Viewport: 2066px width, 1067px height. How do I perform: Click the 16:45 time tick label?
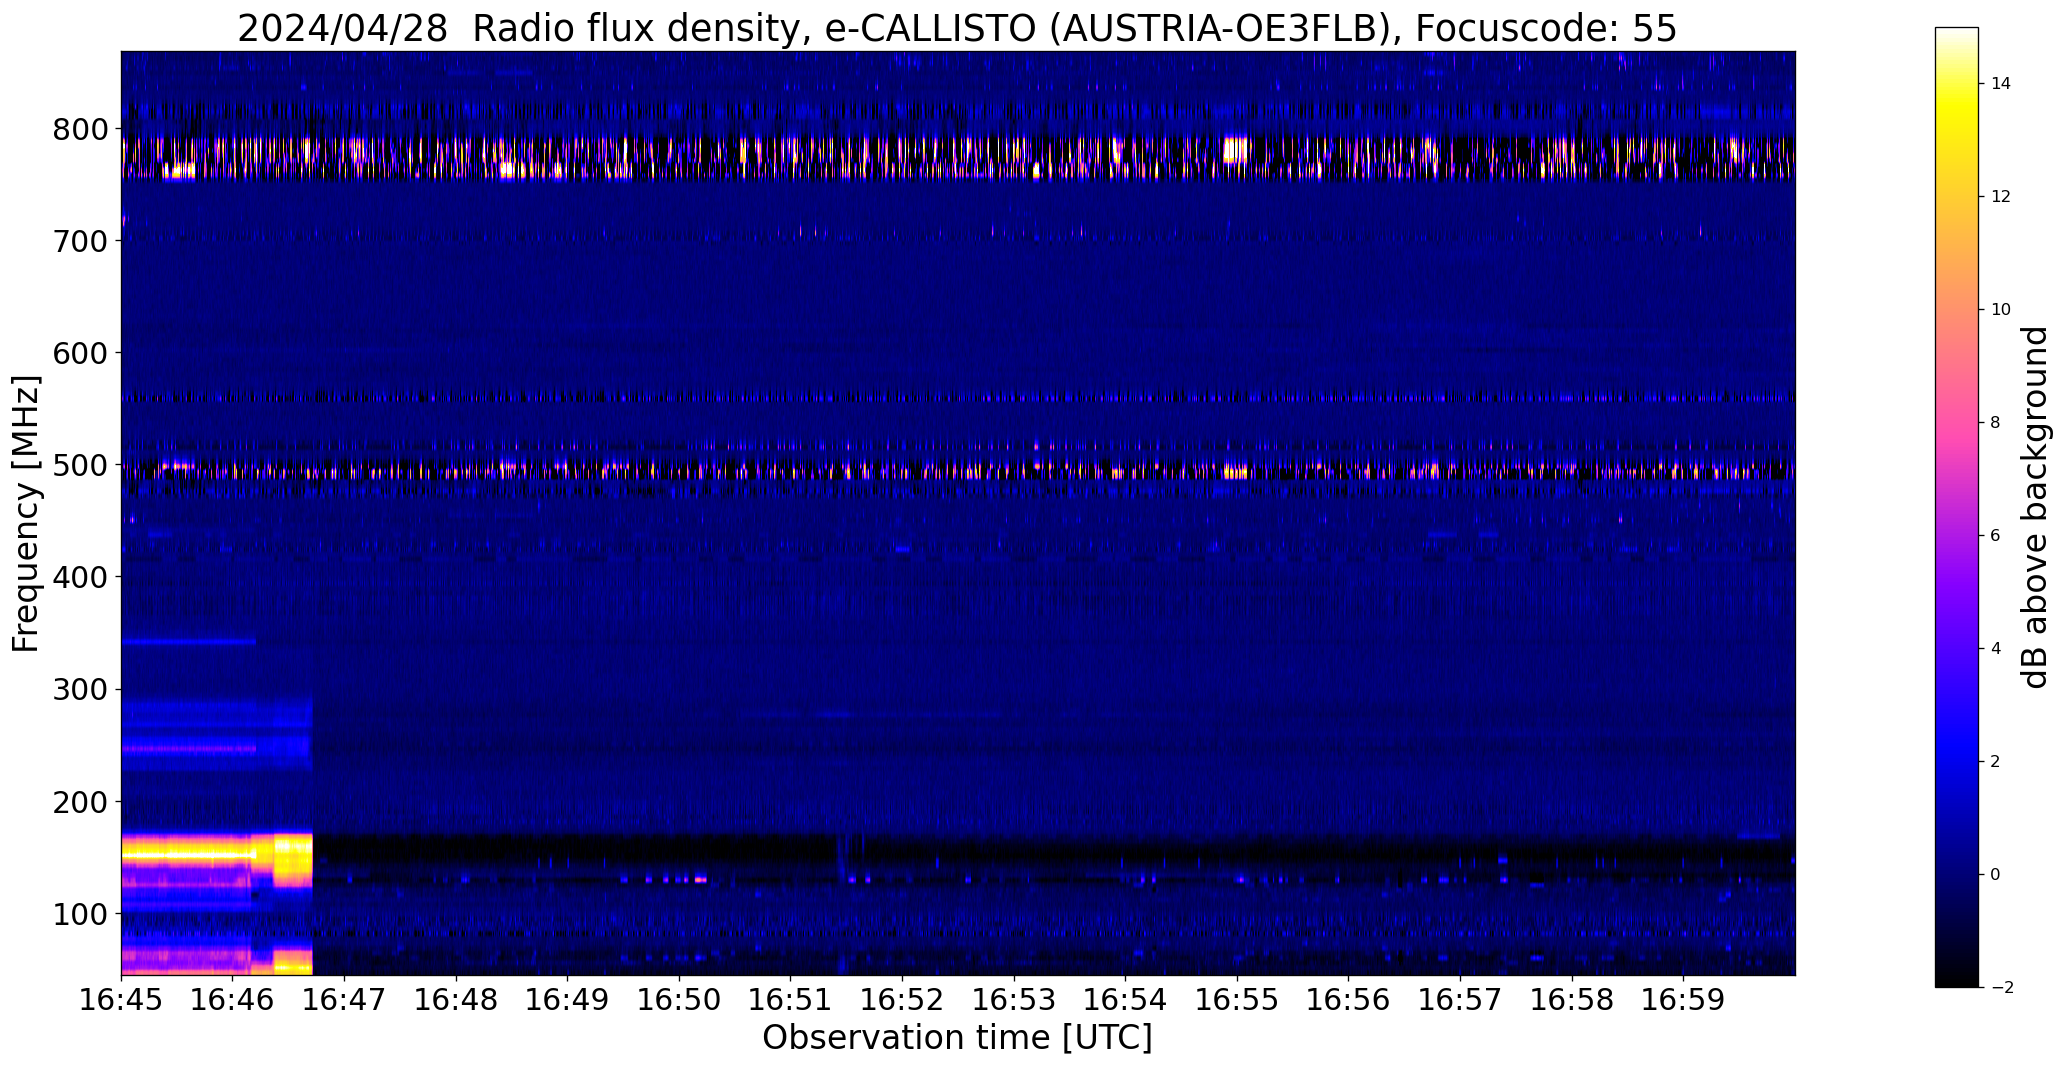click(x=122, y=1000)
